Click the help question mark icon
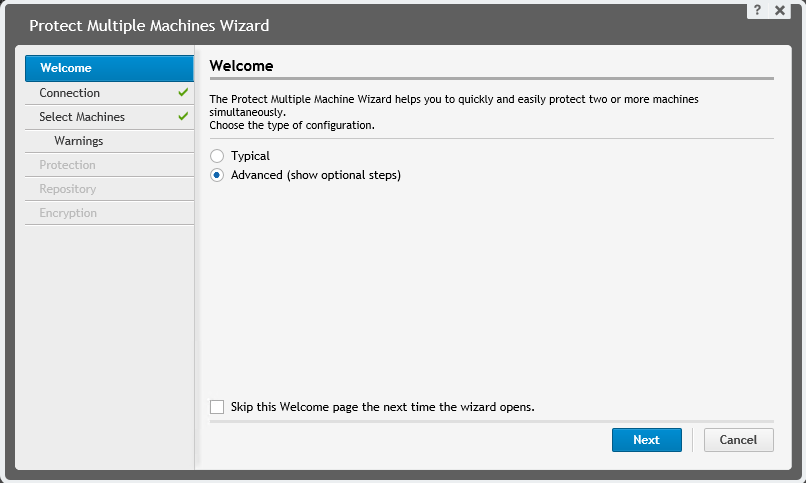The width and height of the screenshot is (806, 483). click(759, 9)
